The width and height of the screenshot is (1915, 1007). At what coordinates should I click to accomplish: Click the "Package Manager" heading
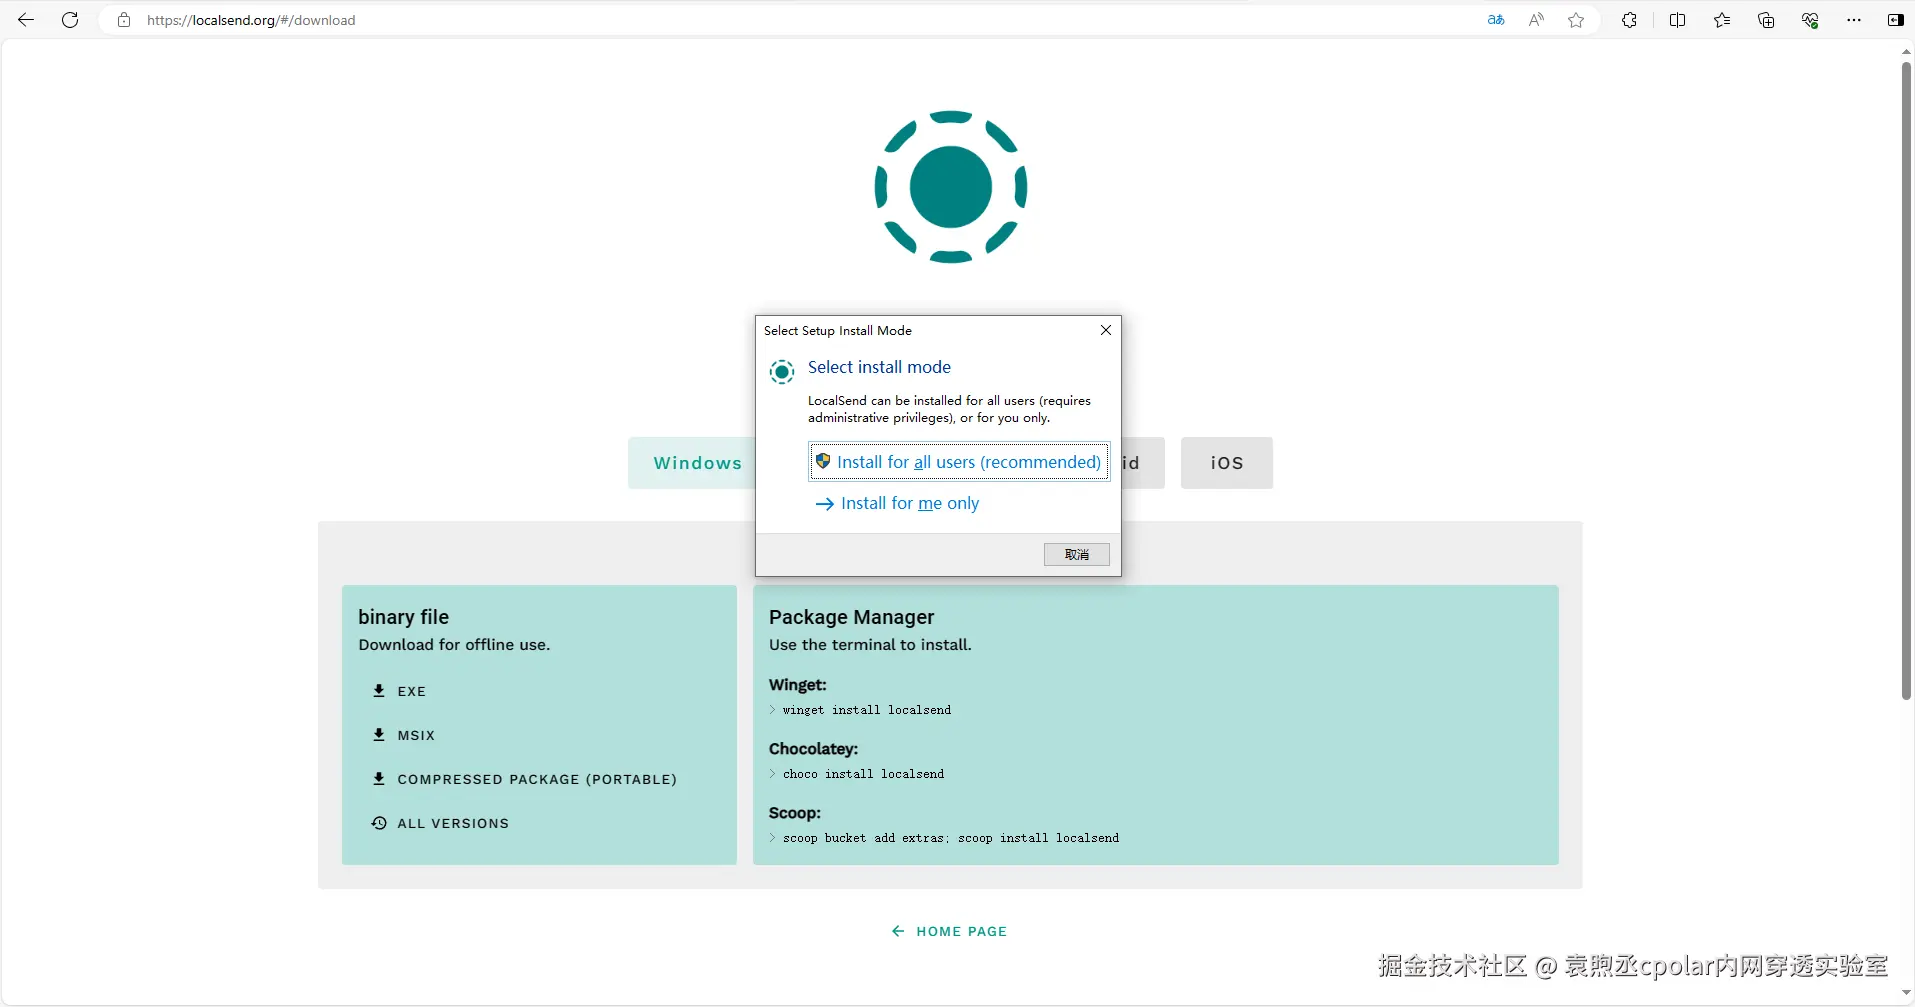click(x=852, y=617)
